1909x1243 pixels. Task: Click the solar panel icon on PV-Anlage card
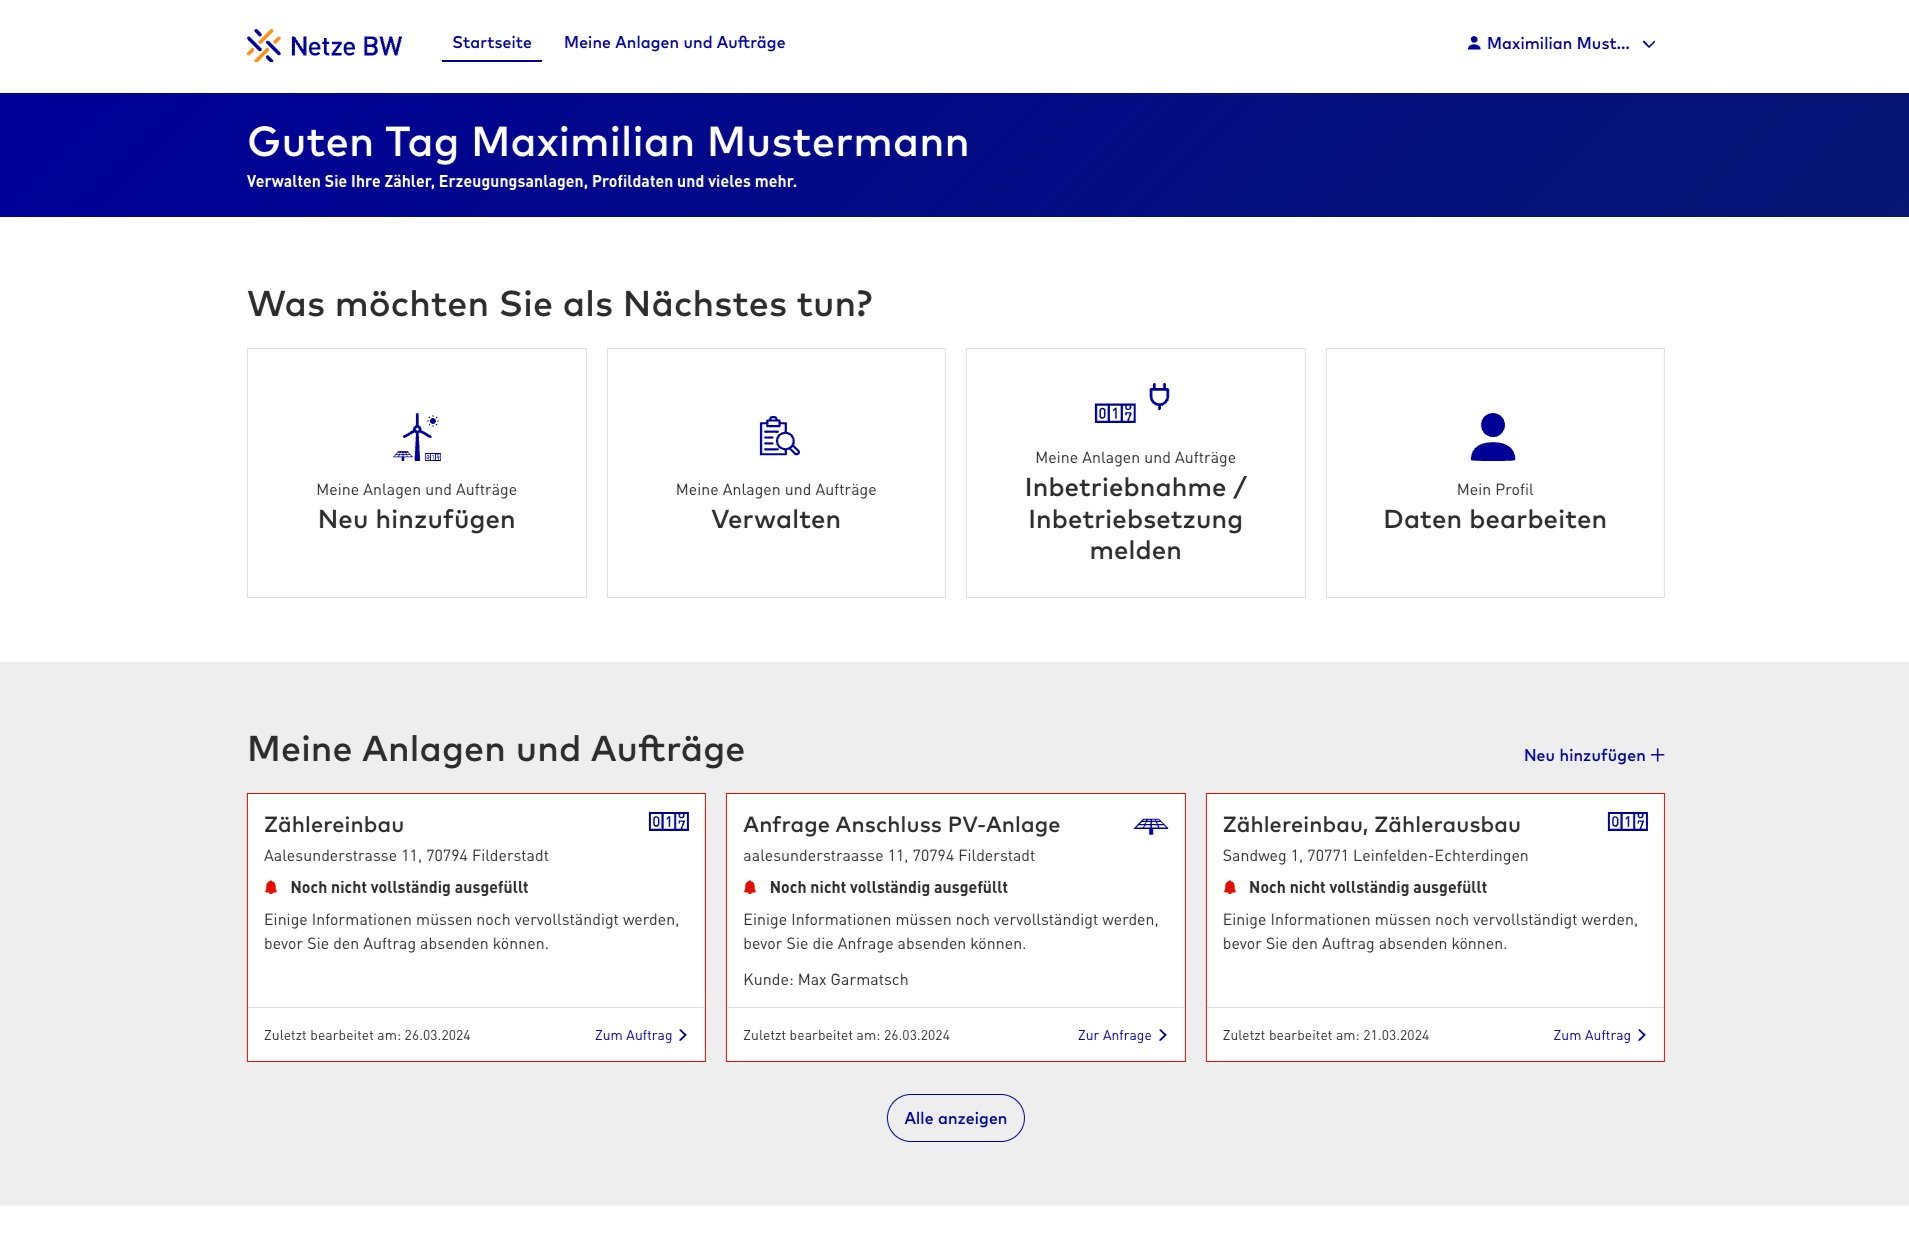1151,825
